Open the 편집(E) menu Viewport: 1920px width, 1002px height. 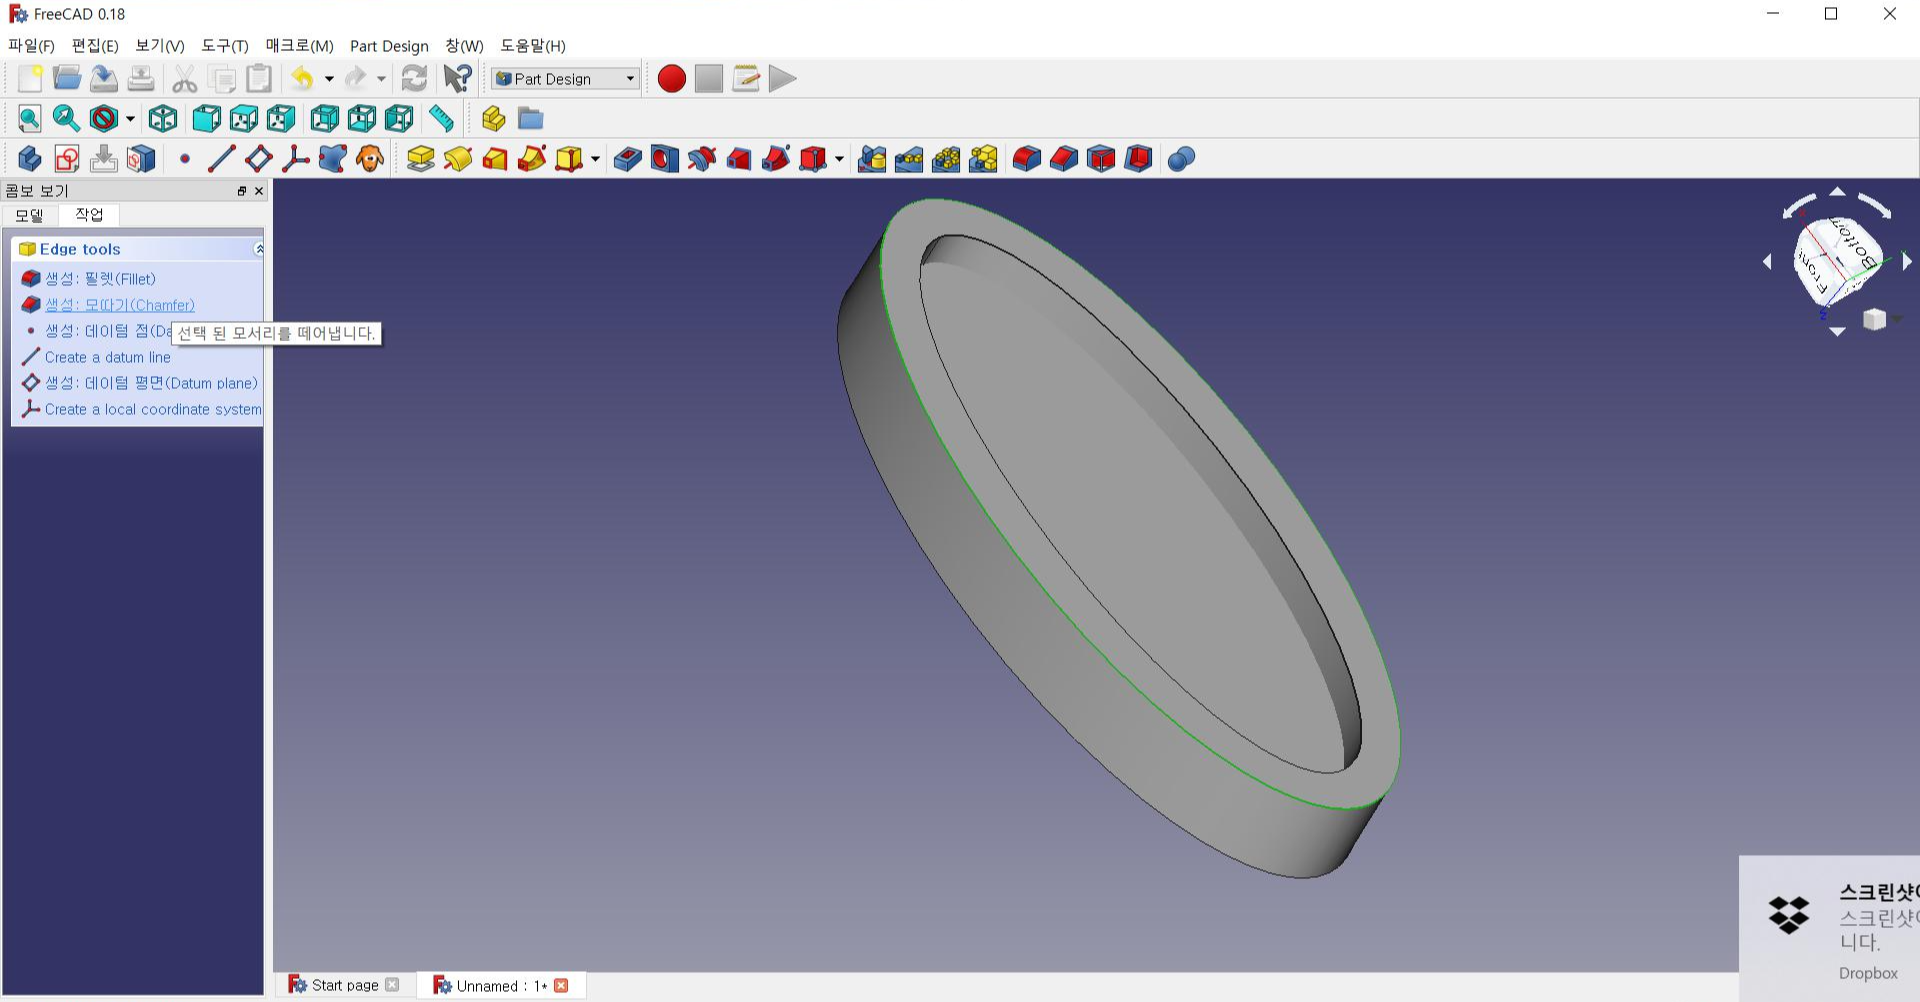tap(95, 45)
